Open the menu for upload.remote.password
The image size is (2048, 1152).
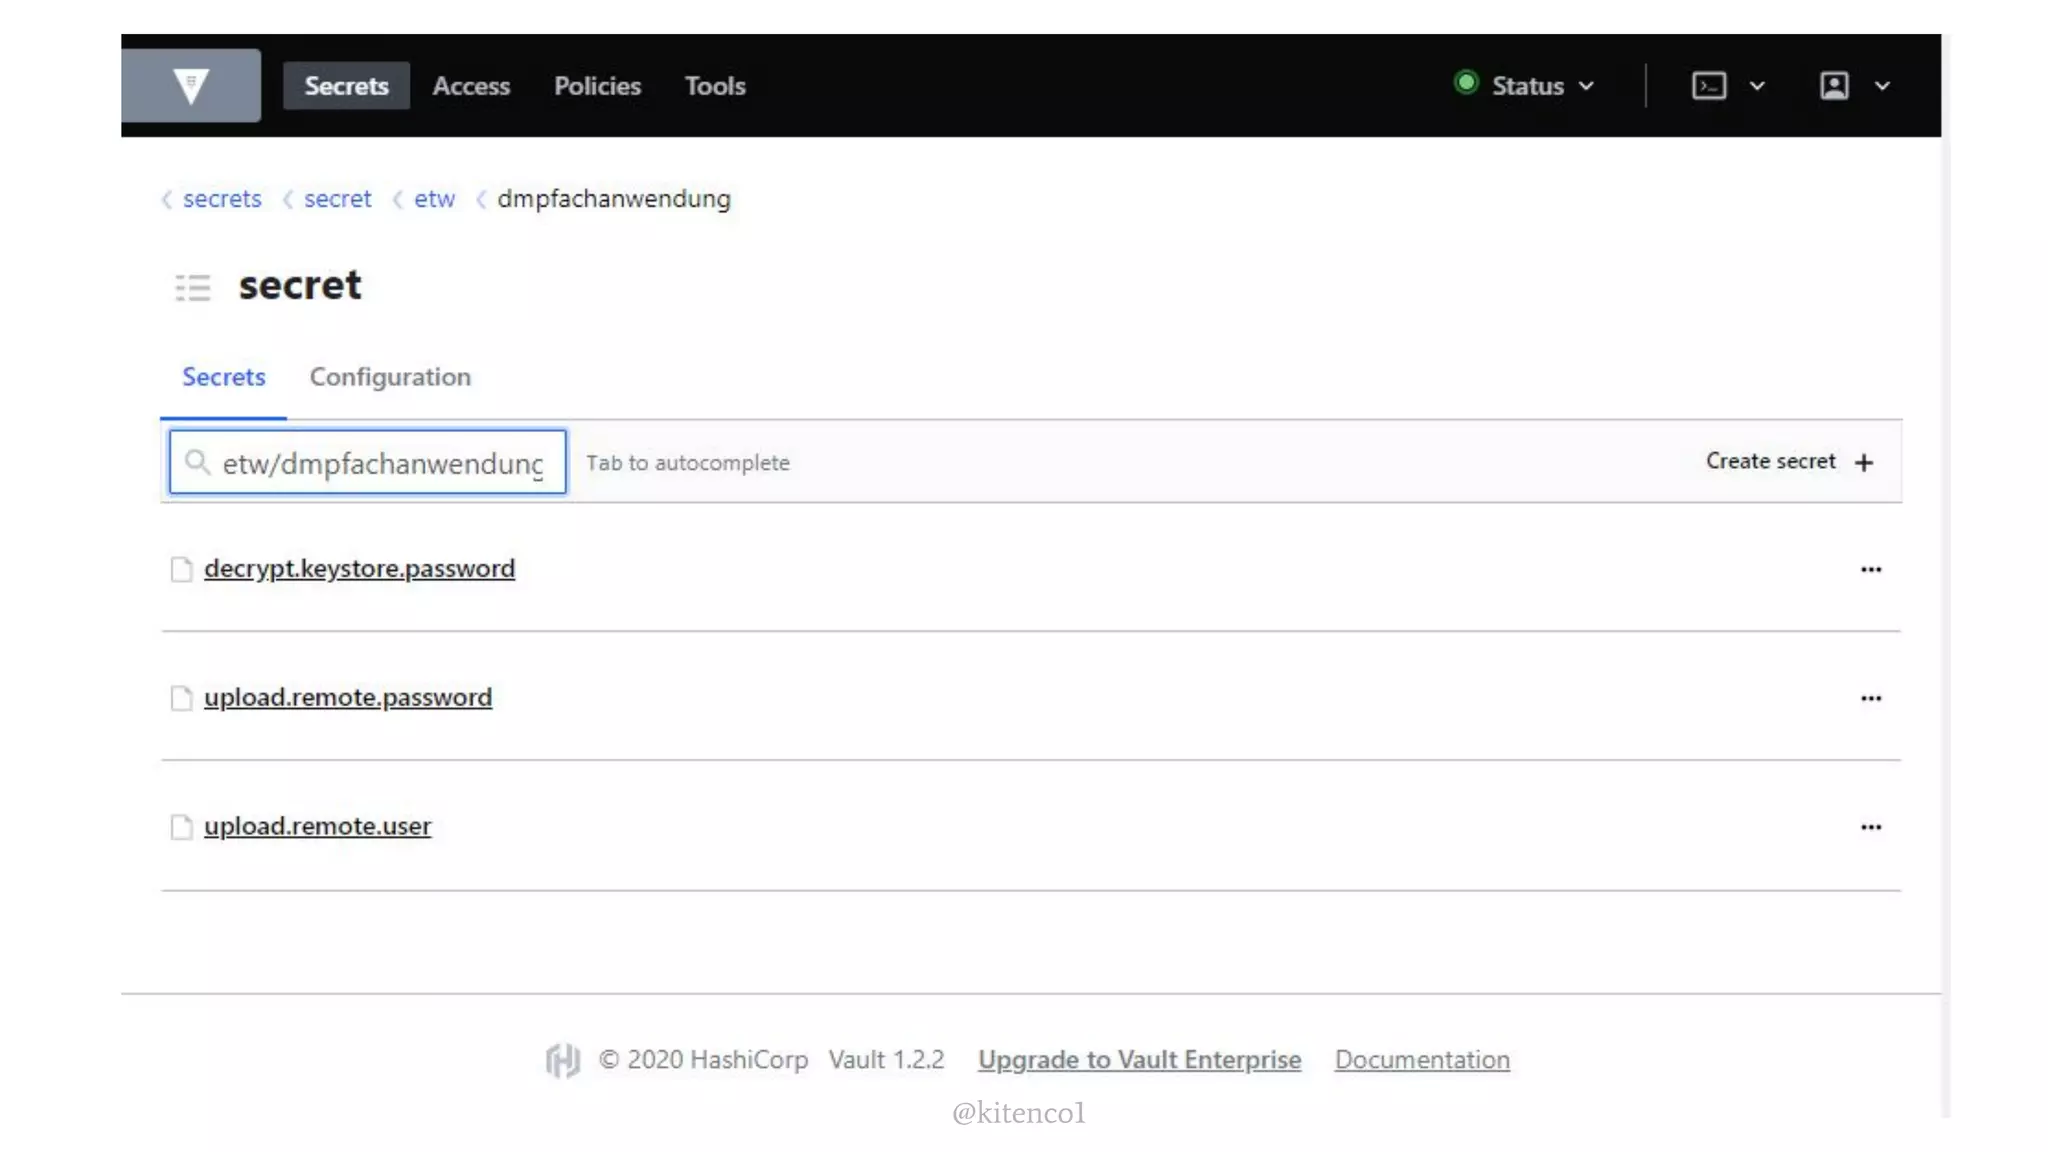(1870, 699)
